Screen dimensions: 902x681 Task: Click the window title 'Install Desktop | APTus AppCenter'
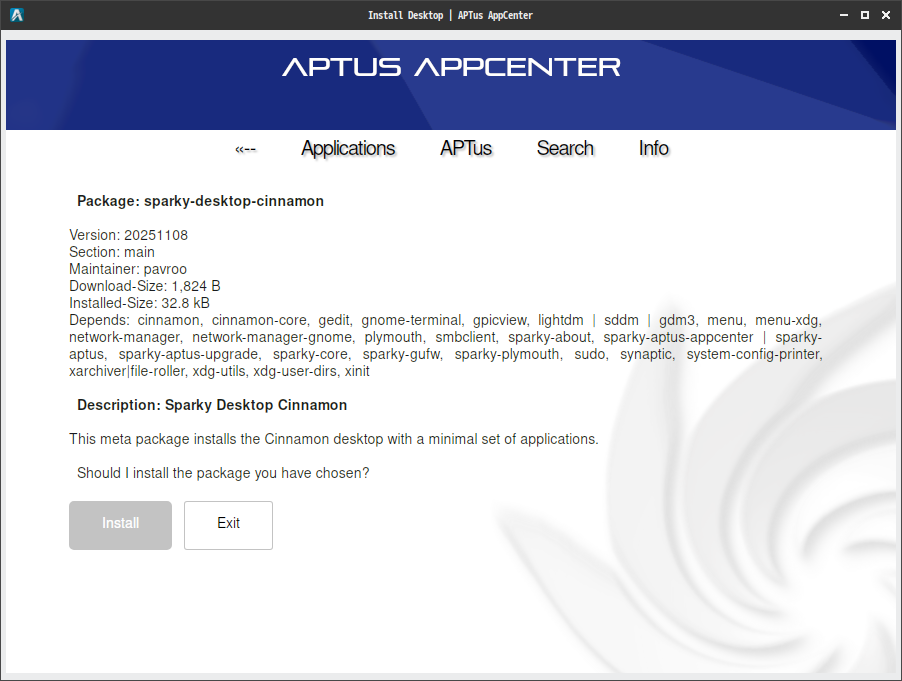pyautogui.click(x=450, y=16)
